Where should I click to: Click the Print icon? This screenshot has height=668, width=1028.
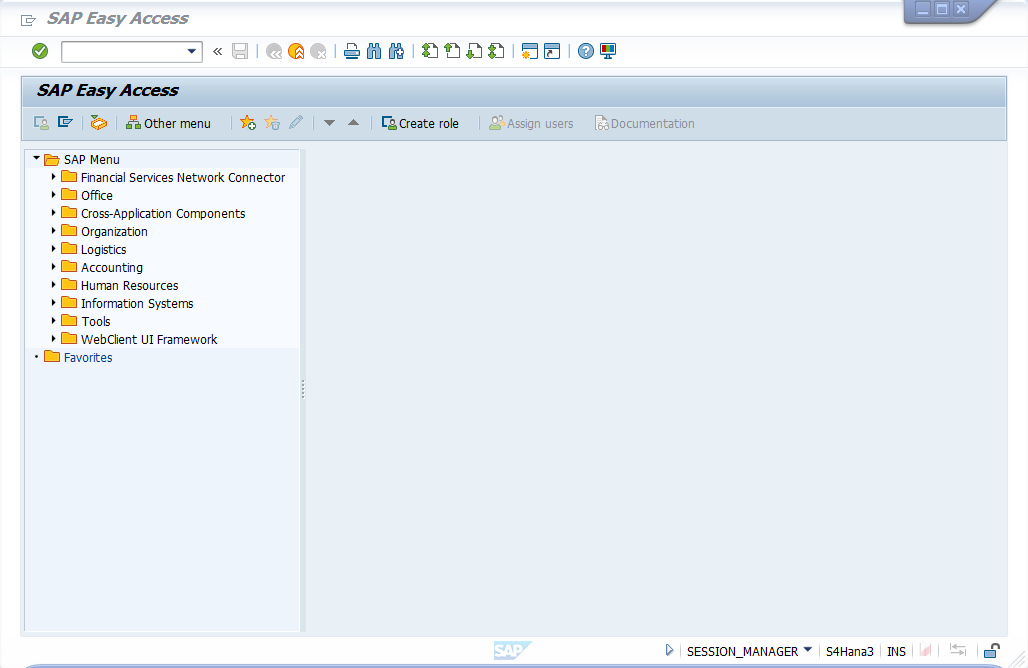(352, 50)
